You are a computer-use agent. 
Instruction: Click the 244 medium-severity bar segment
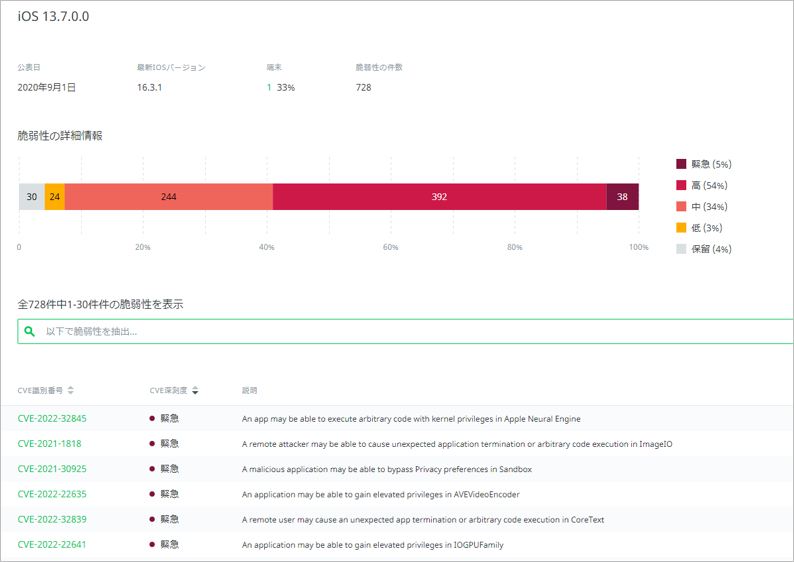(x=168, y=197)
